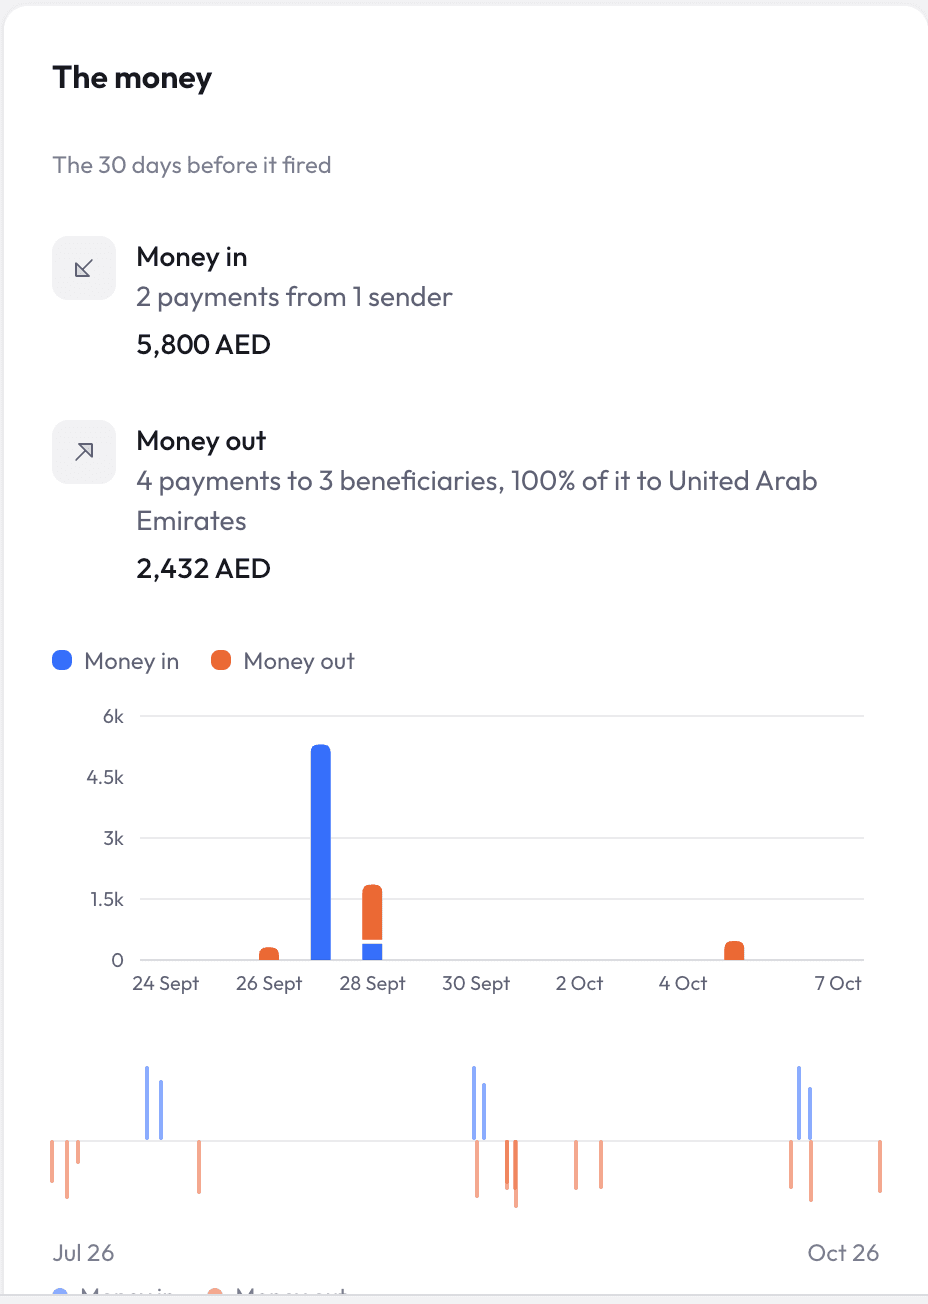Image resolution: width=928 pixels, height=1304 pixels.
Task: Click the '2 Oct' x-axis label
Action: (580, 983)
